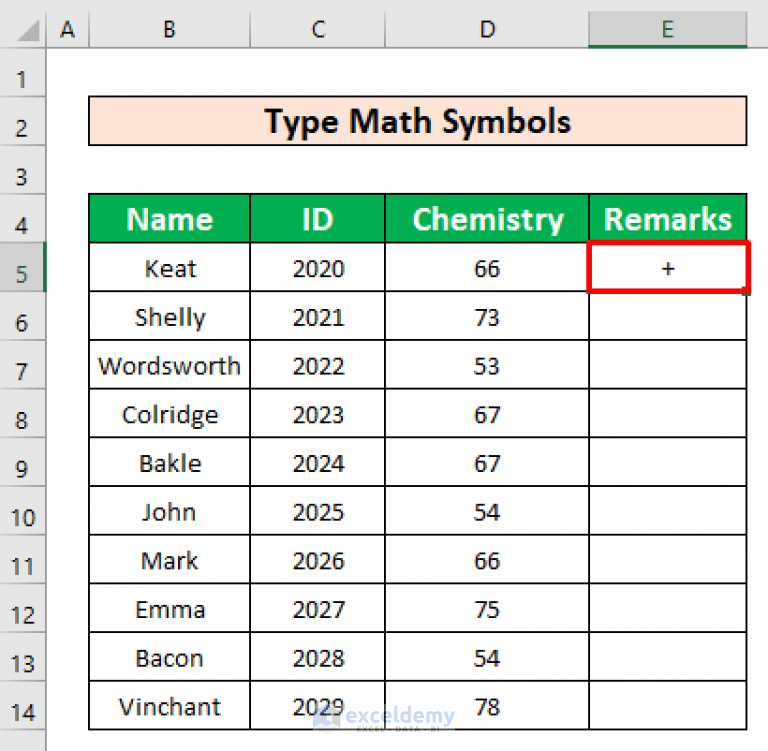Click the ID cell '2029'
Viewport: 768px width, 751px height.
[x=318, y=705]
